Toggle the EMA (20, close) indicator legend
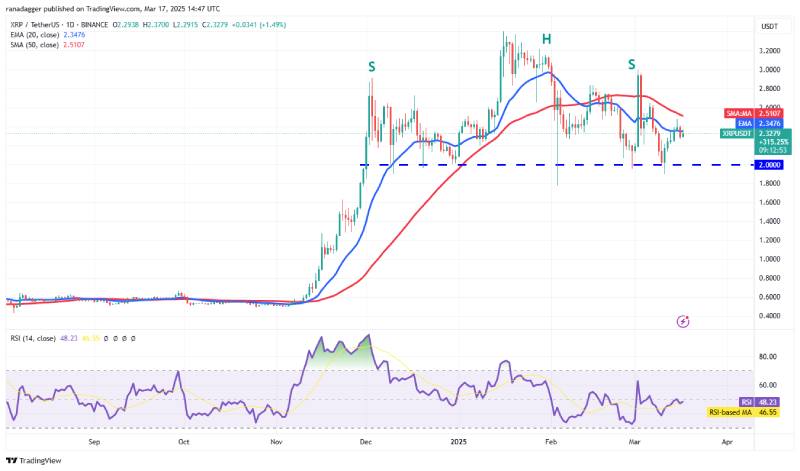 pos(47,35)
